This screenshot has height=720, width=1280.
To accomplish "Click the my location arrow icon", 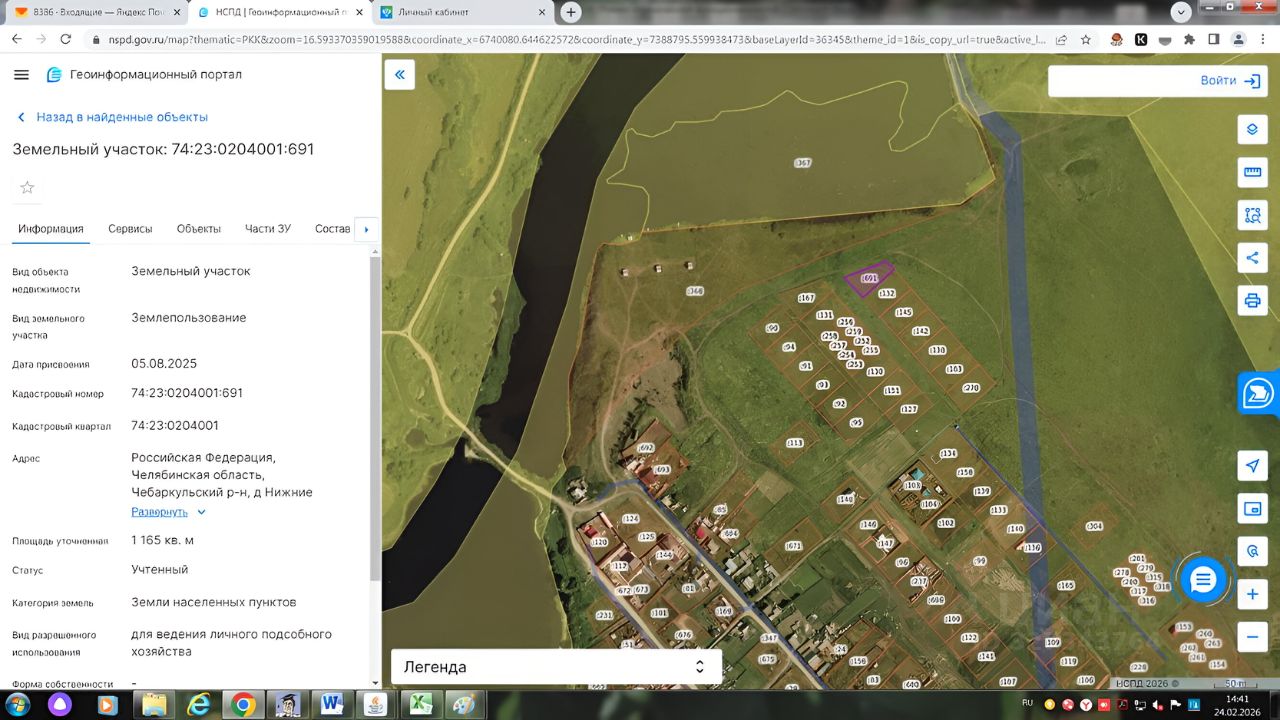I will [1252, 466].
